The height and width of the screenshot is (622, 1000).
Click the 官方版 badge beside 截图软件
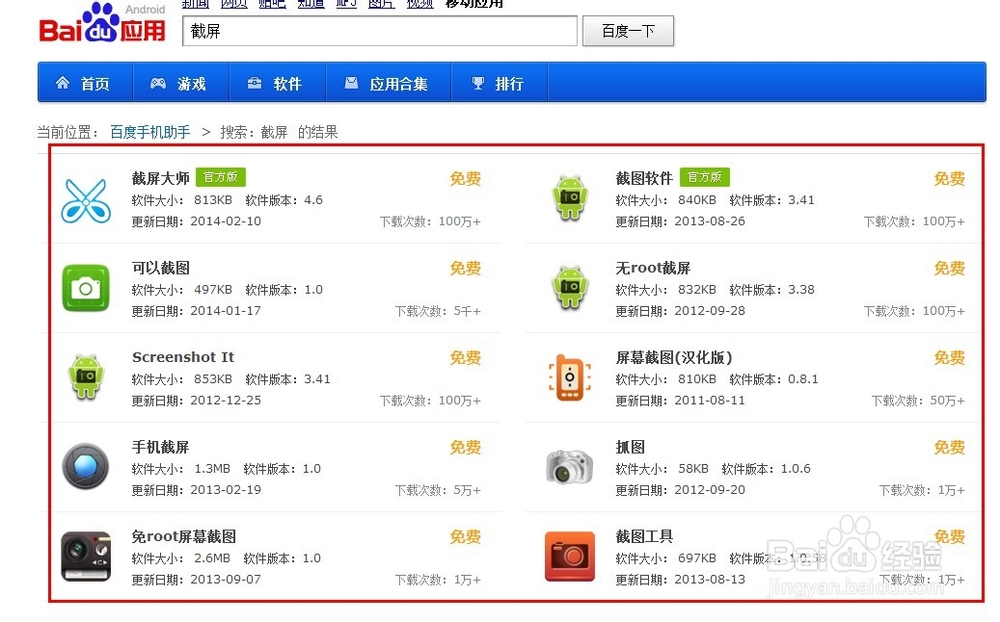click(705, 177)
